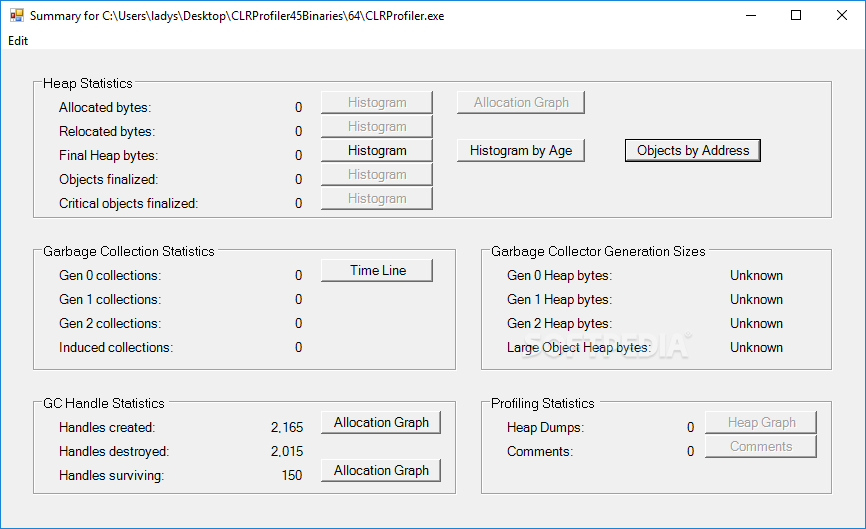
Task: Click the Handles surviving value 150
Action: click(292, 475)
